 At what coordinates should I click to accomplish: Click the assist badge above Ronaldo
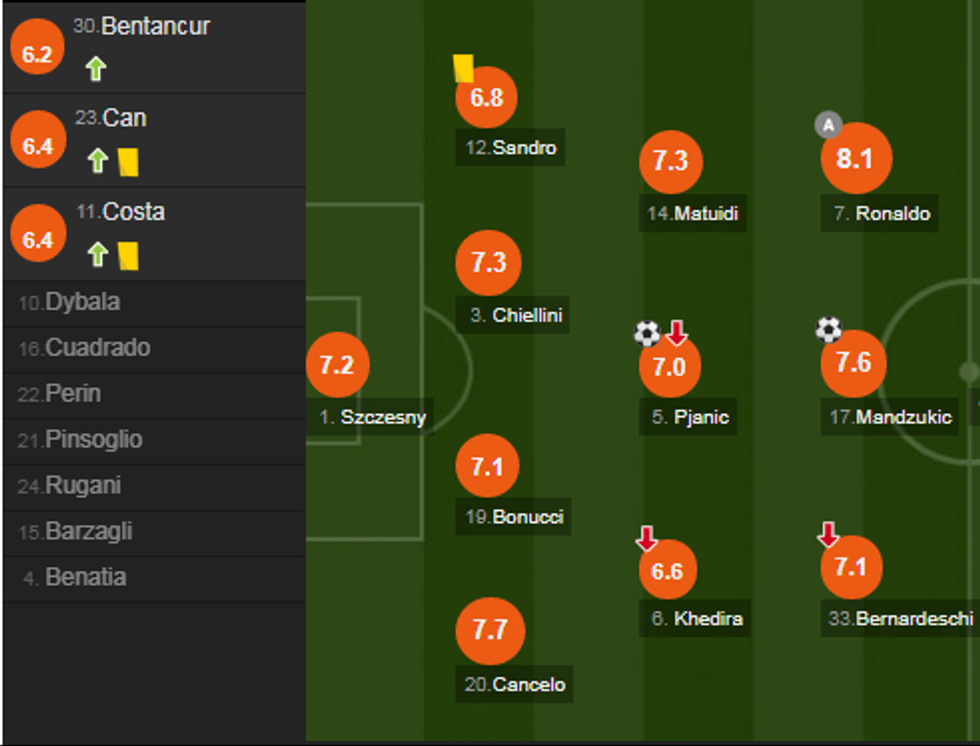[827, 125]
